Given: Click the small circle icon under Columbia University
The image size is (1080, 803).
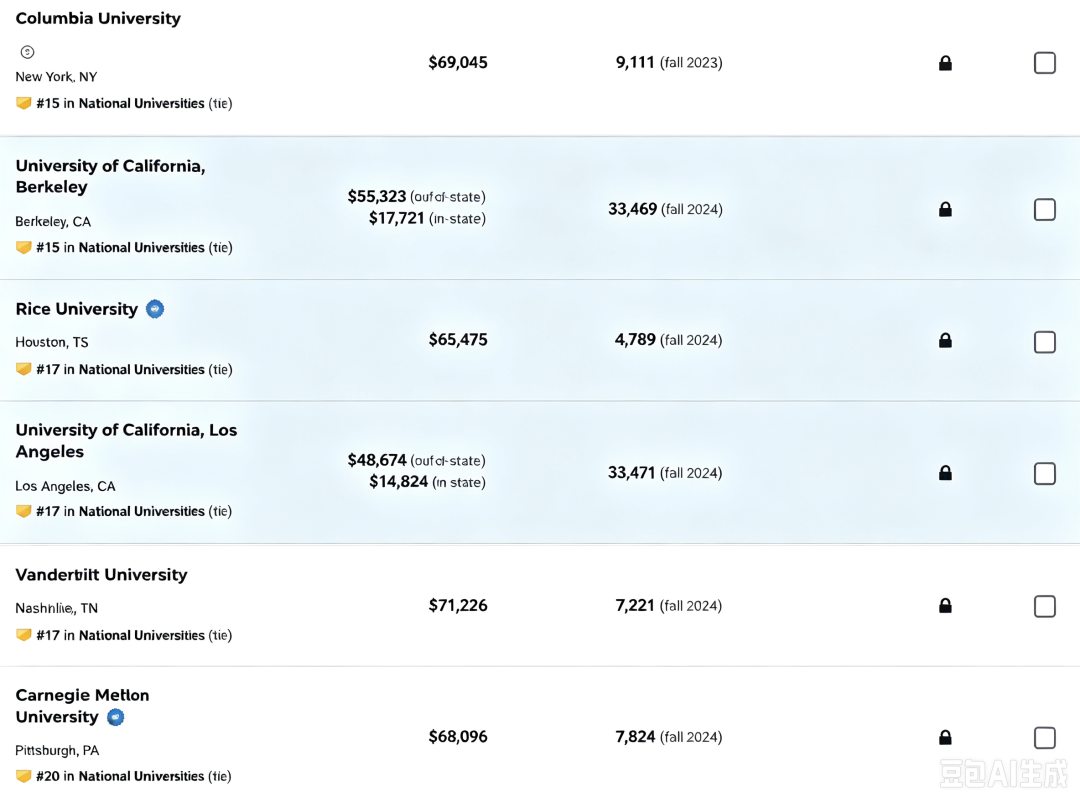Looking at the screenshot, I should 28,52.
